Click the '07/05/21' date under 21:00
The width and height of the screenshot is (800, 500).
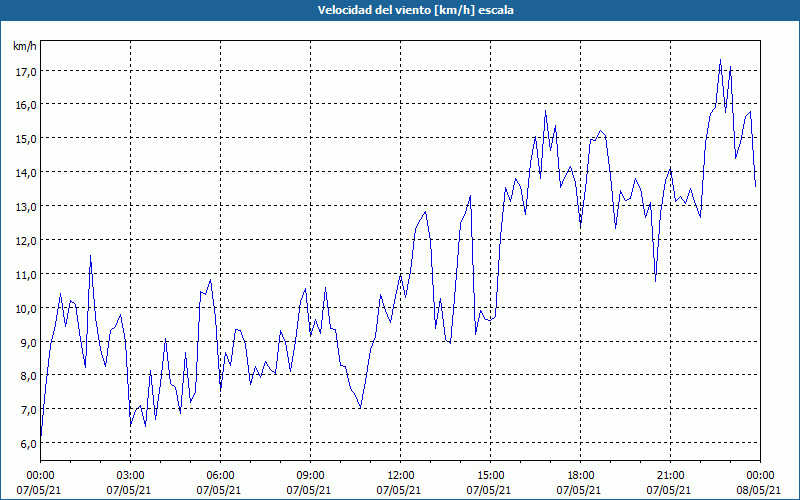(x=669, y=490)
